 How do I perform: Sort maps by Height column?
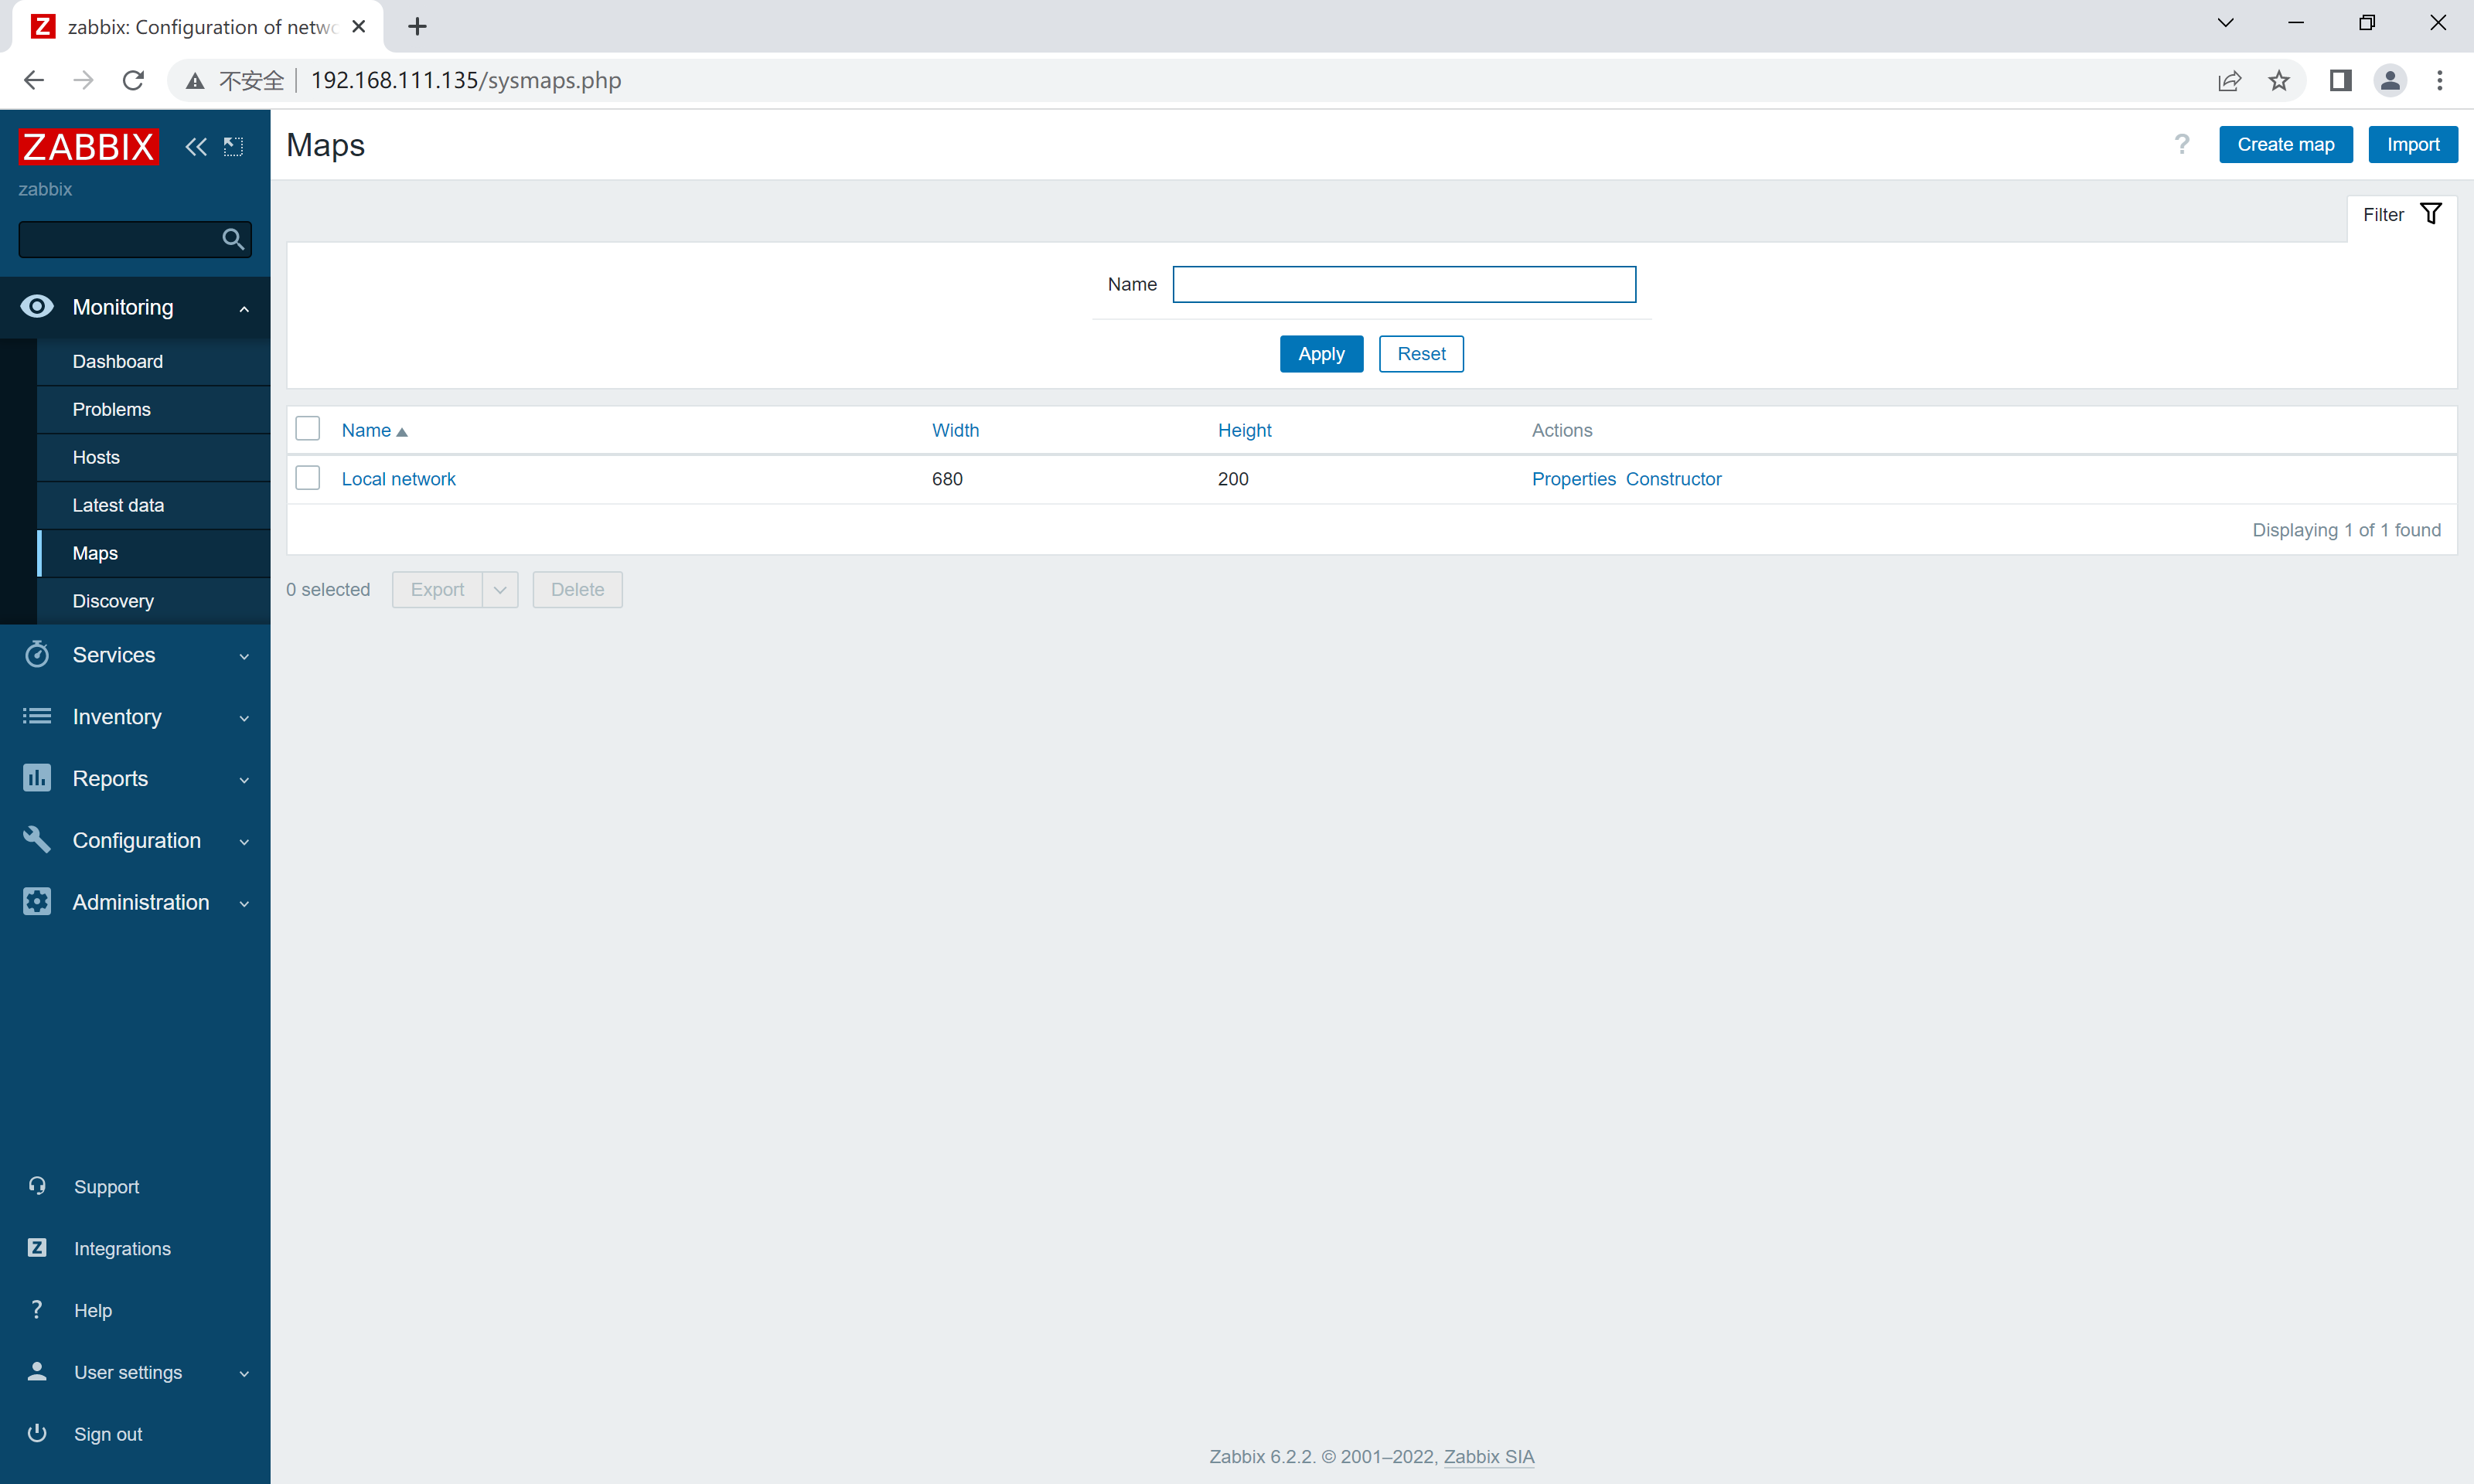1244,430
